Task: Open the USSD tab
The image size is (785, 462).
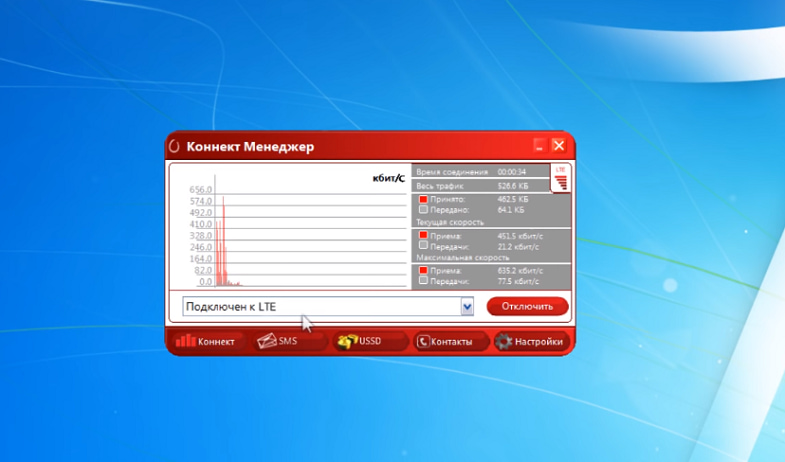Action: (x=369, y=341)
